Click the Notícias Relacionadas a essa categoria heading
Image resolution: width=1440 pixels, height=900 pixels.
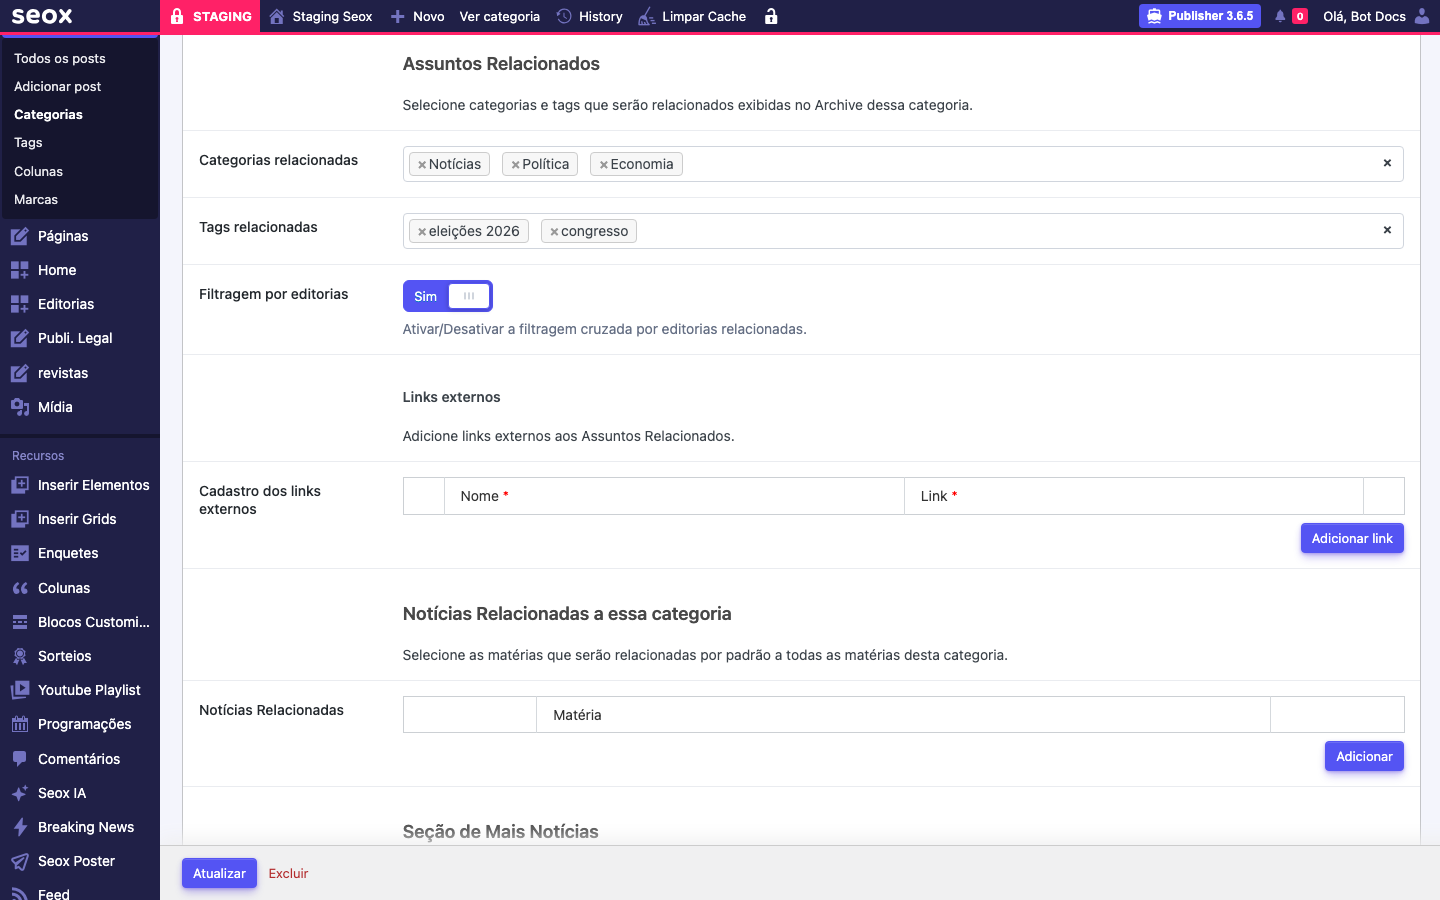(567, 614)
